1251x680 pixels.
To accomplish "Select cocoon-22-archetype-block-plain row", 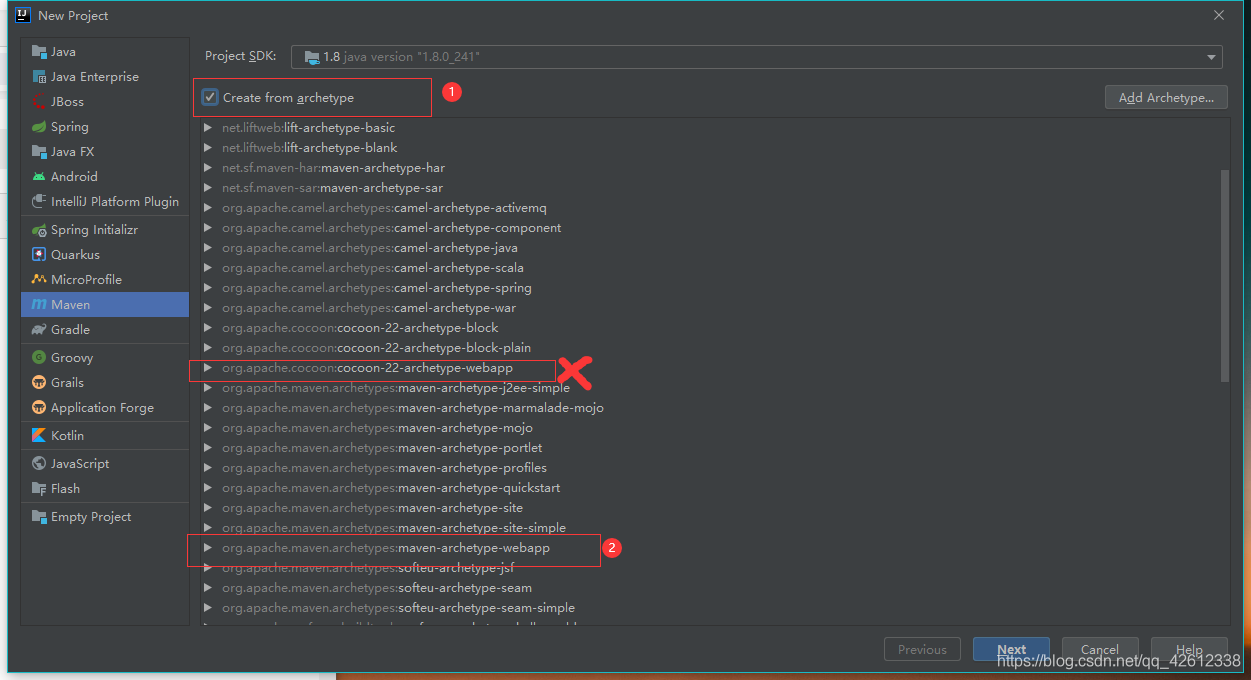I will coord(709,348).
